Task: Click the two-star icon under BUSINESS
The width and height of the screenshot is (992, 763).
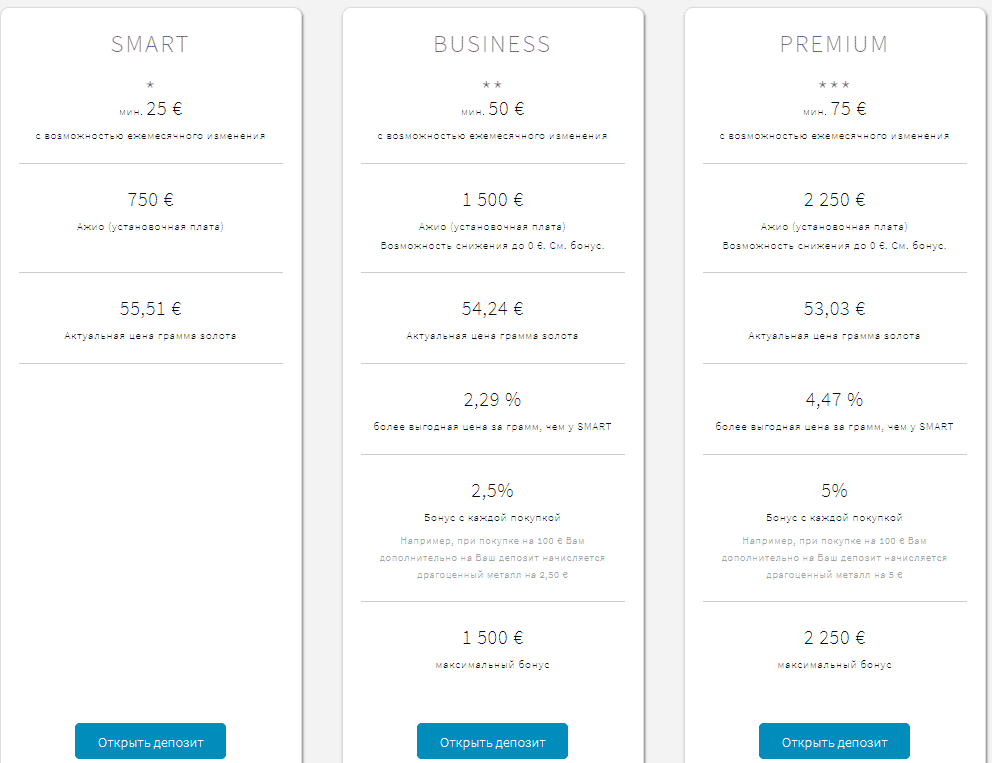Action: (x=492, y=84)
